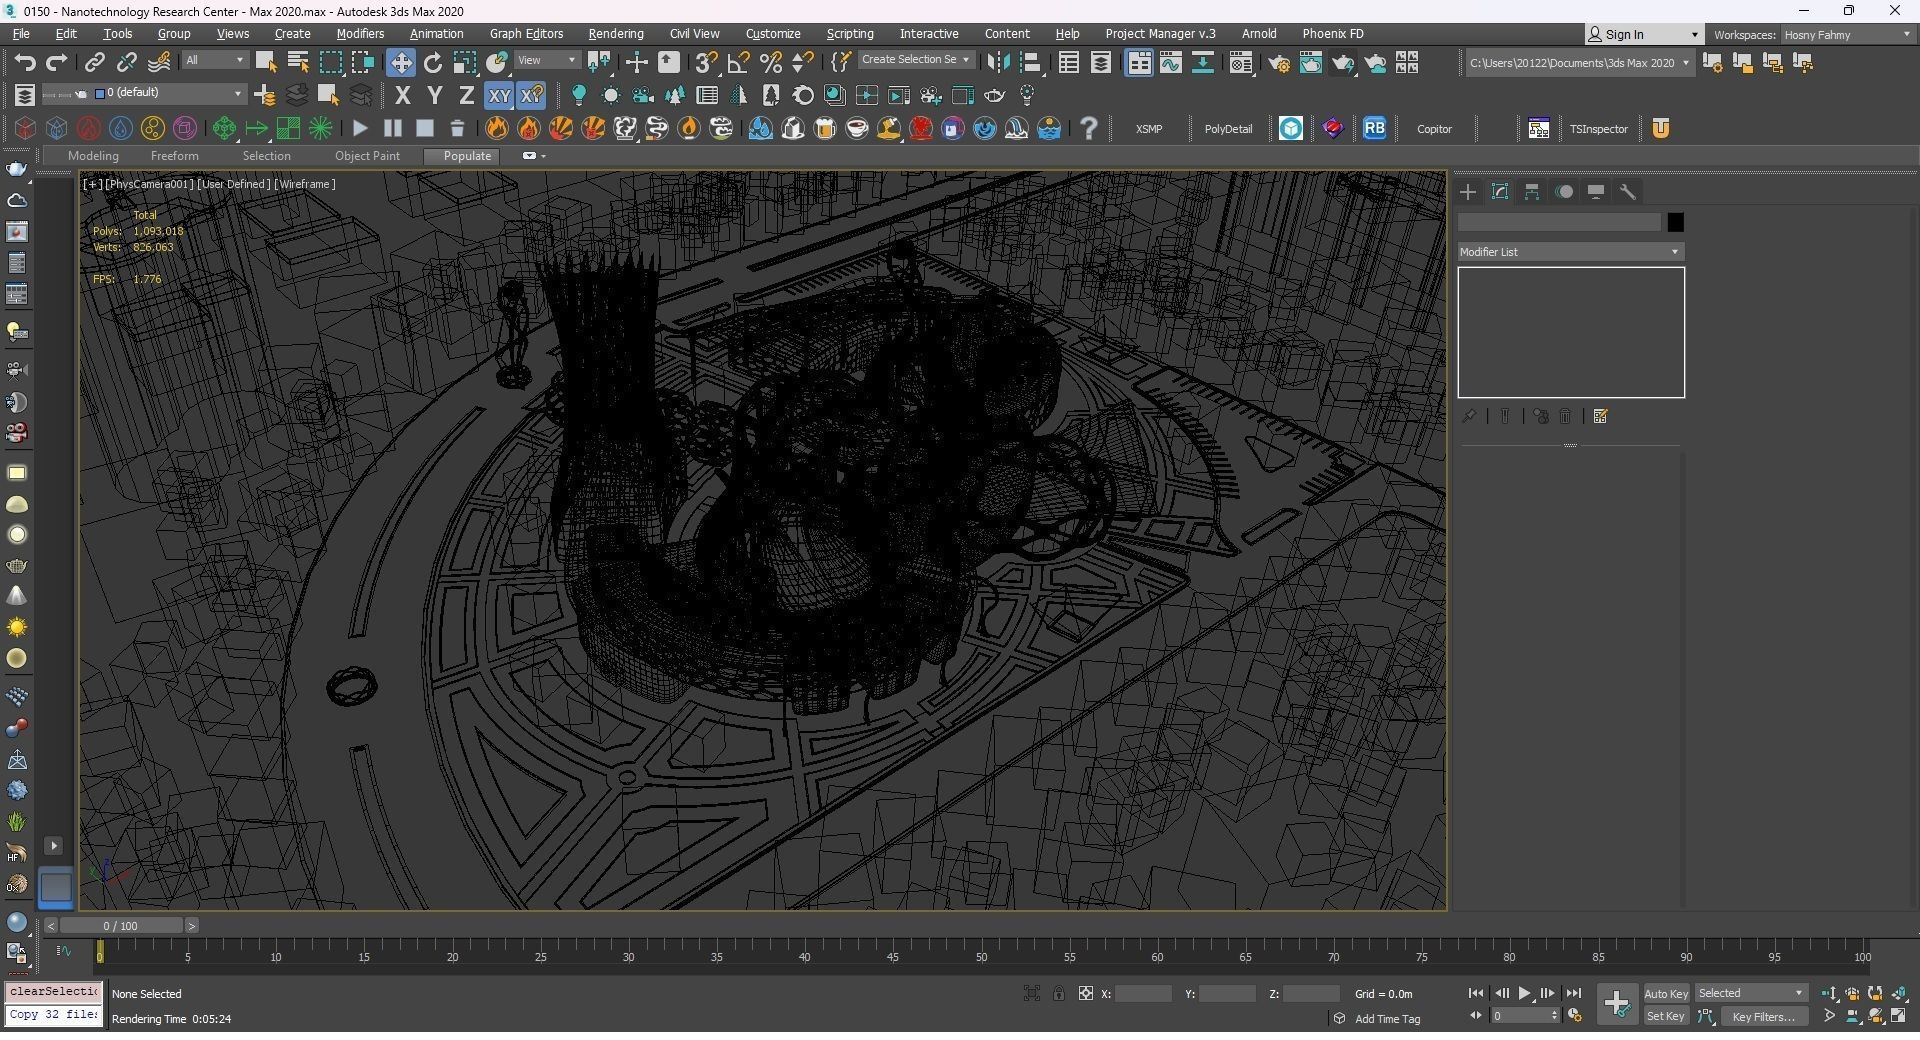Go to the animation start frame
This screenshot has height=1040, width=1920.
1475,994
